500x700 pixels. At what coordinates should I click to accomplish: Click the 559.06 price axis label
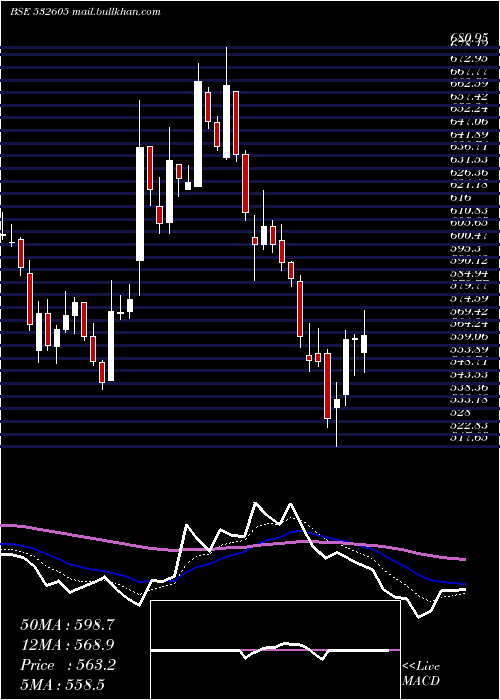pos(469,337)
